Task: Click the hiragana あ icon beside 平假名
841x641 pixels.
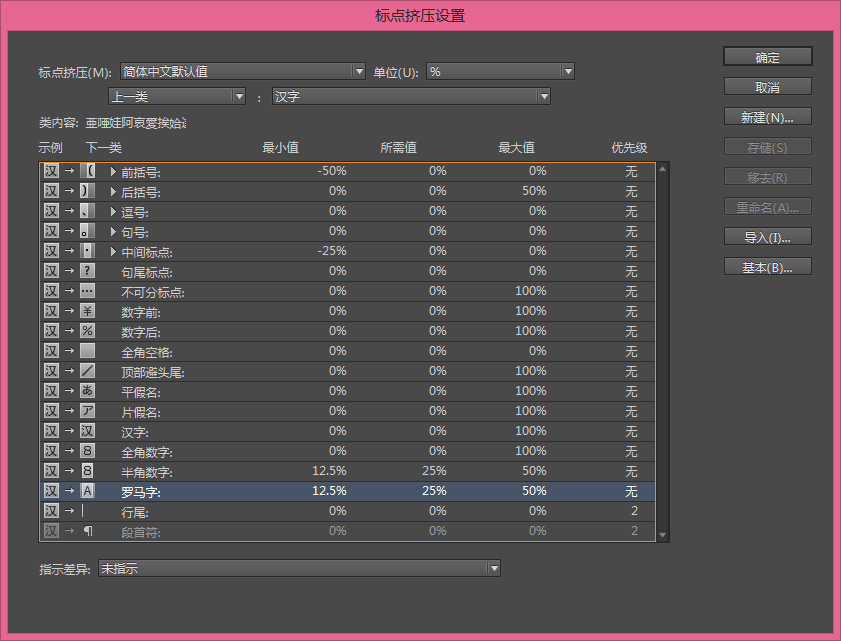Action: (87, 391)
